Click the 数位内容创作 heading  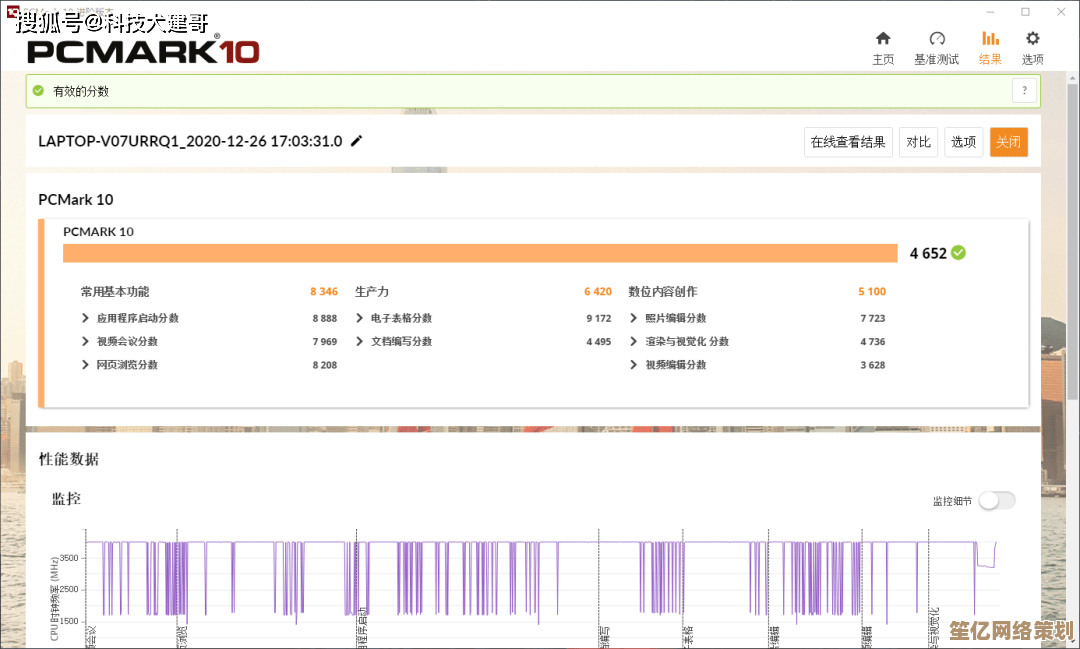[663, 291]
